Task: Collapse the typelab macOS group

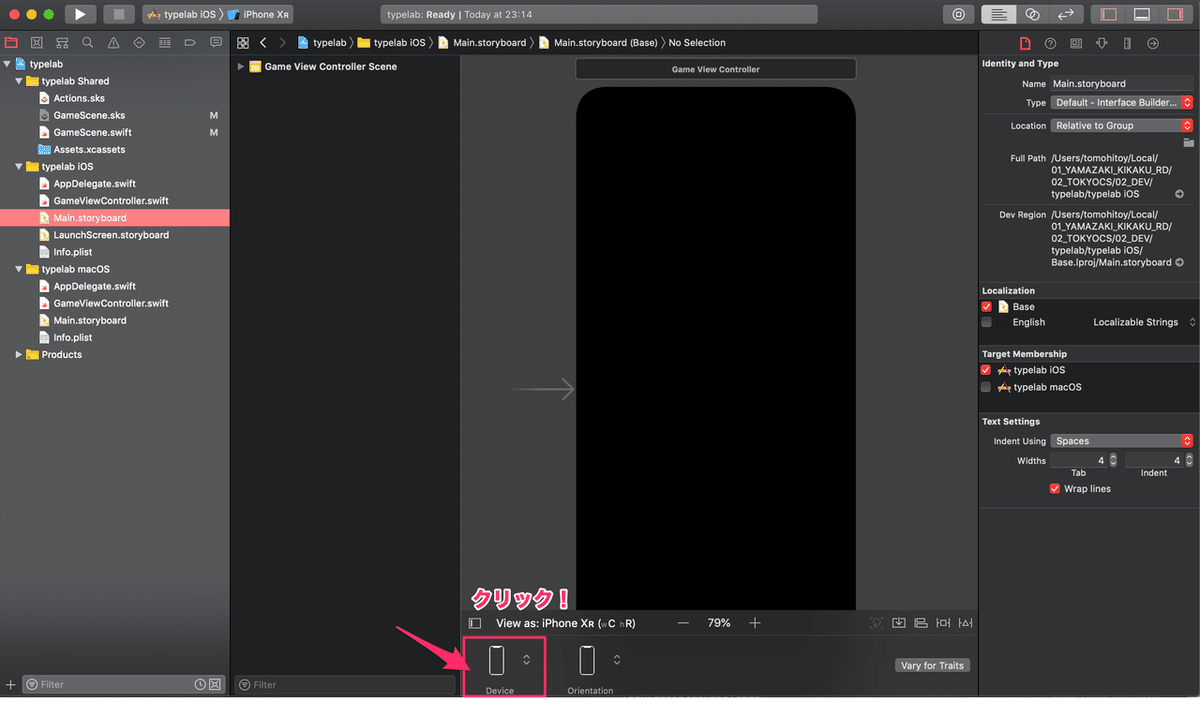Action: pos(19,269)
